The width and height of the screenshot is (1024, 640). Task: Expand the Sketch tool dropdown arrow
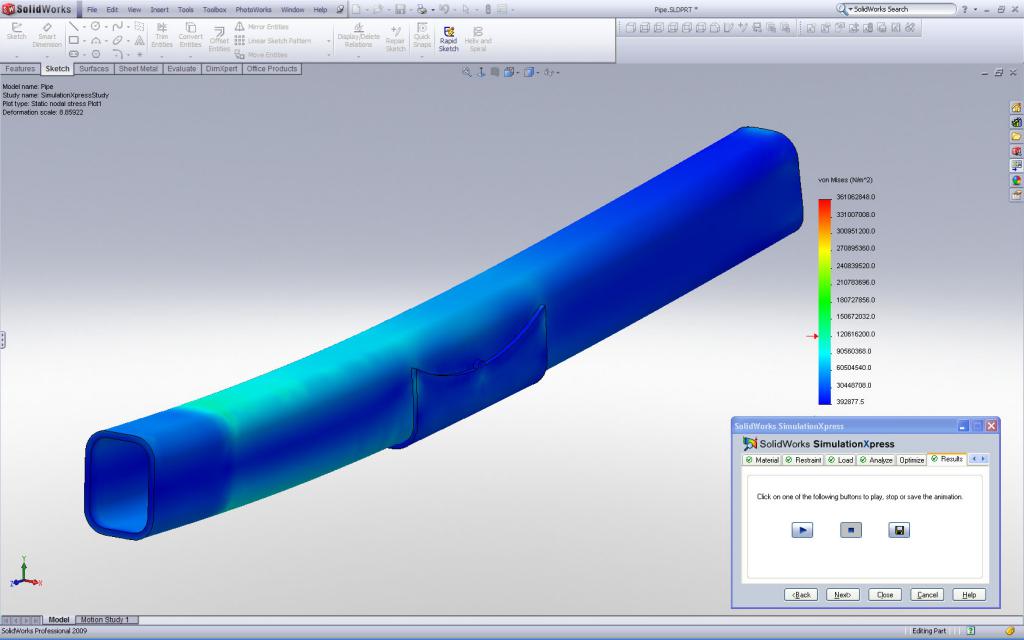(x=16, y=56)
